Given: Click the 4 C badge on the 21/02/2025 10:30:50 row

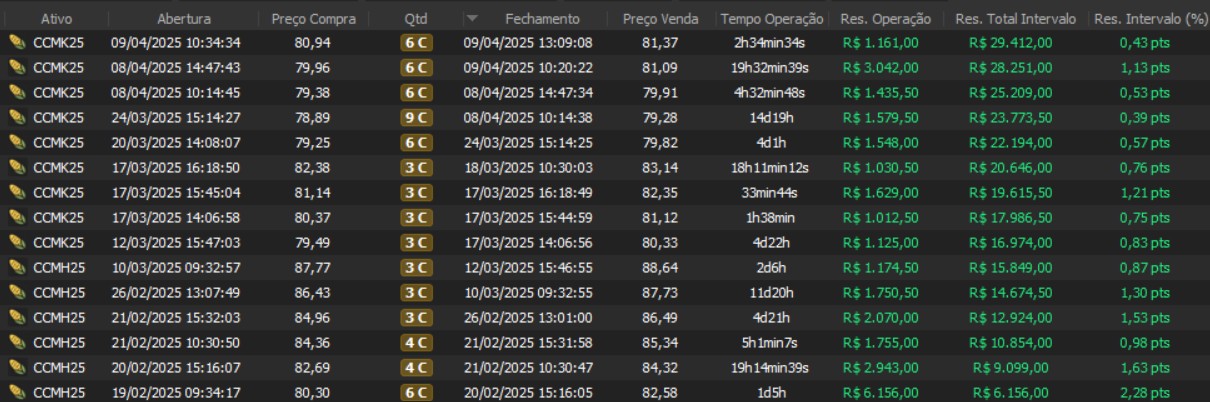Looking at the screenshot, I should [415, 342].
